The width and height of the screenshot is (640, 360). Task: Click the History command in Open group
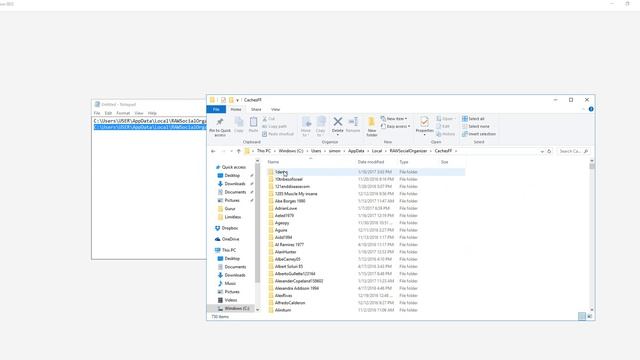pos(445,134)
